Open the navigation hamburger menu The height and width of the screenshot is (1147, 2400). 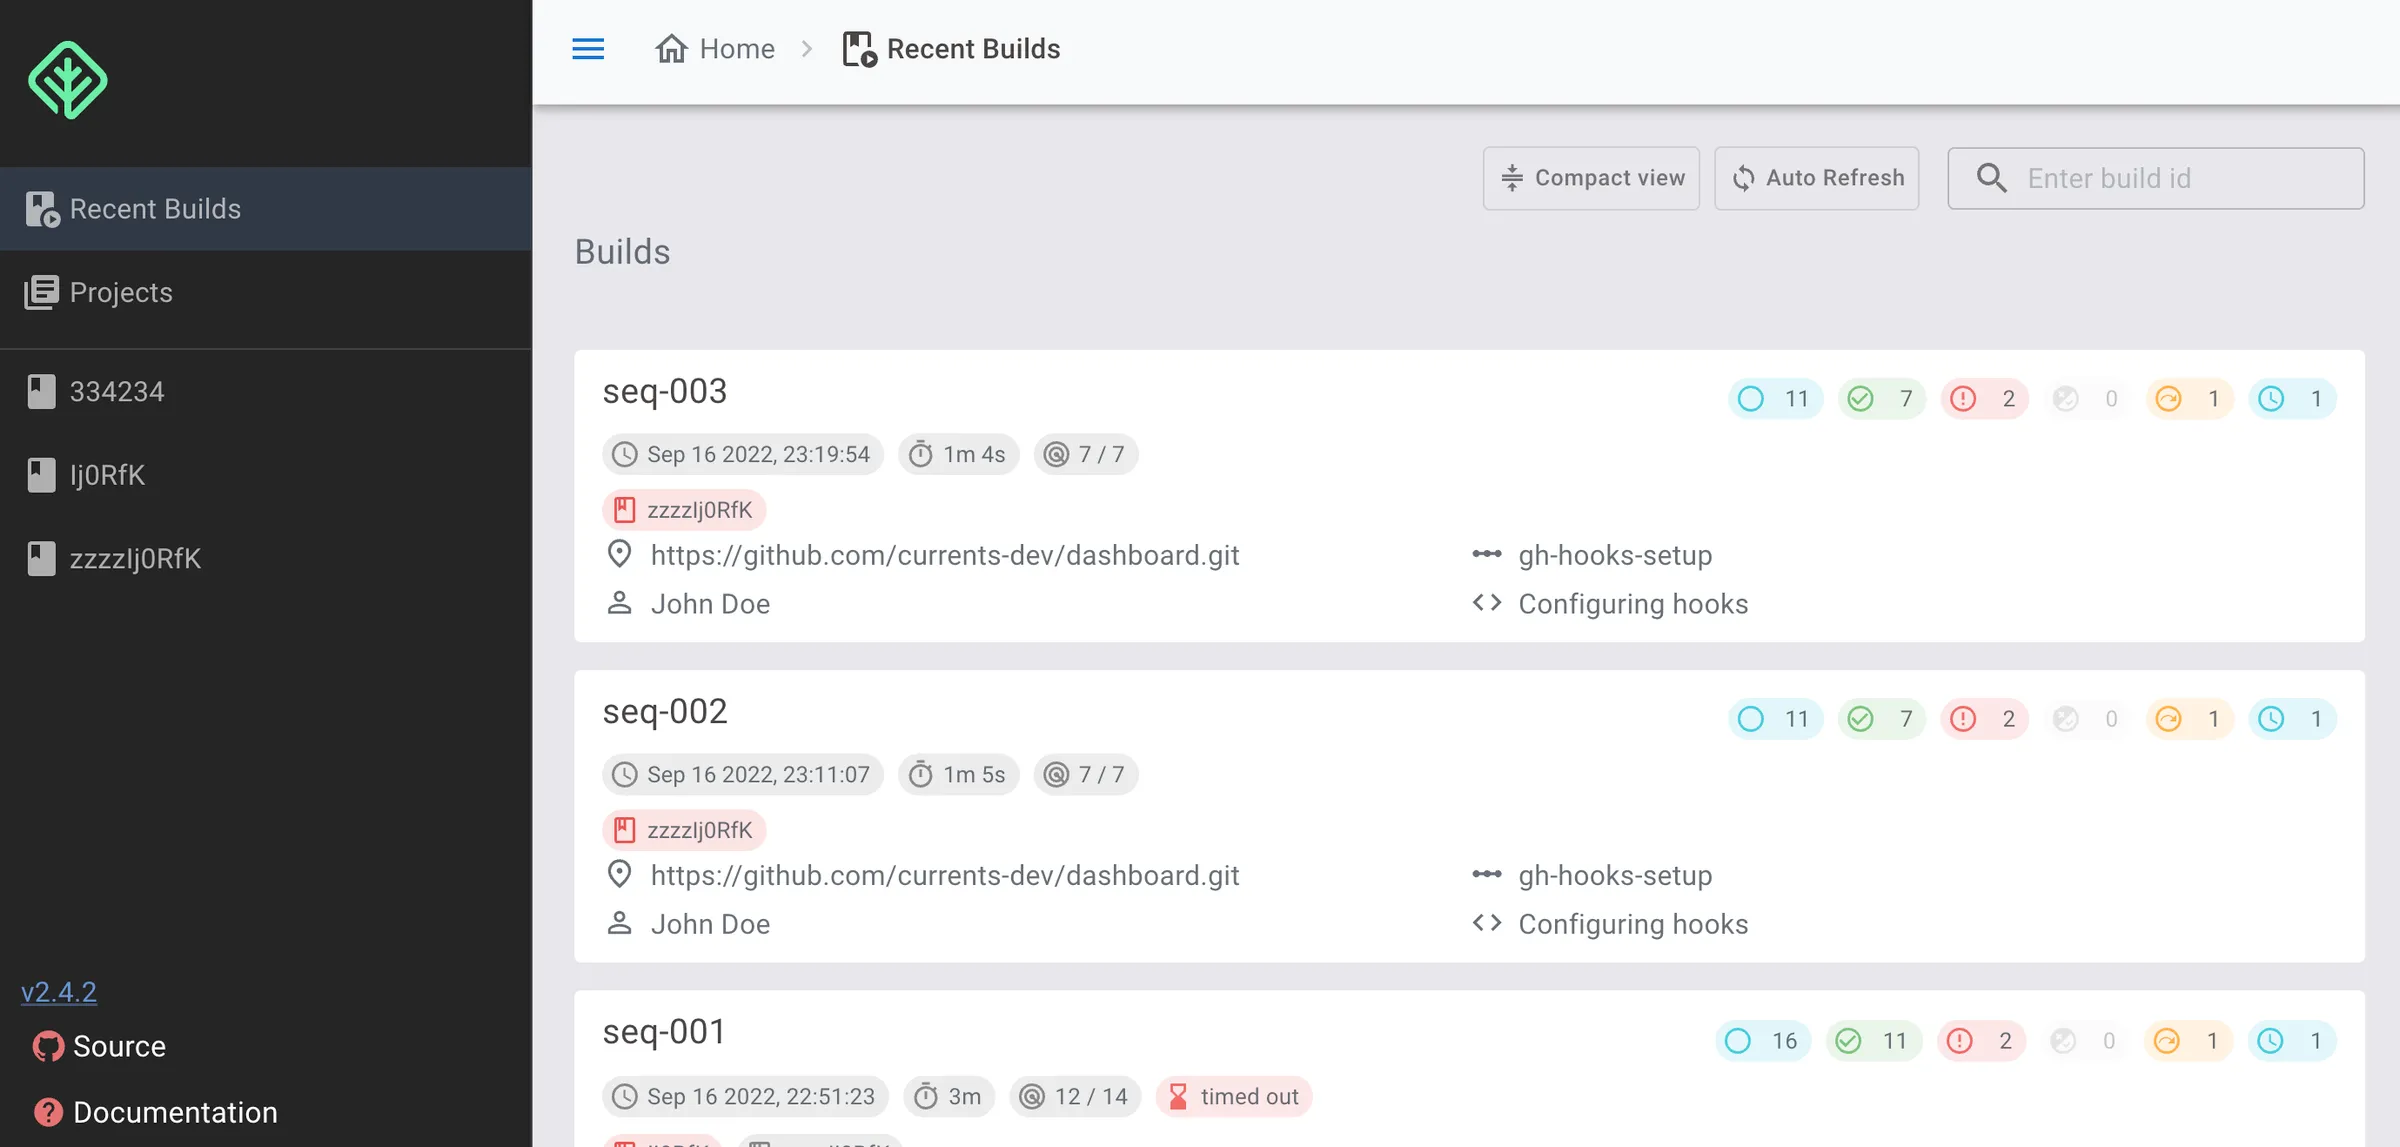click(x=588, y=48)
